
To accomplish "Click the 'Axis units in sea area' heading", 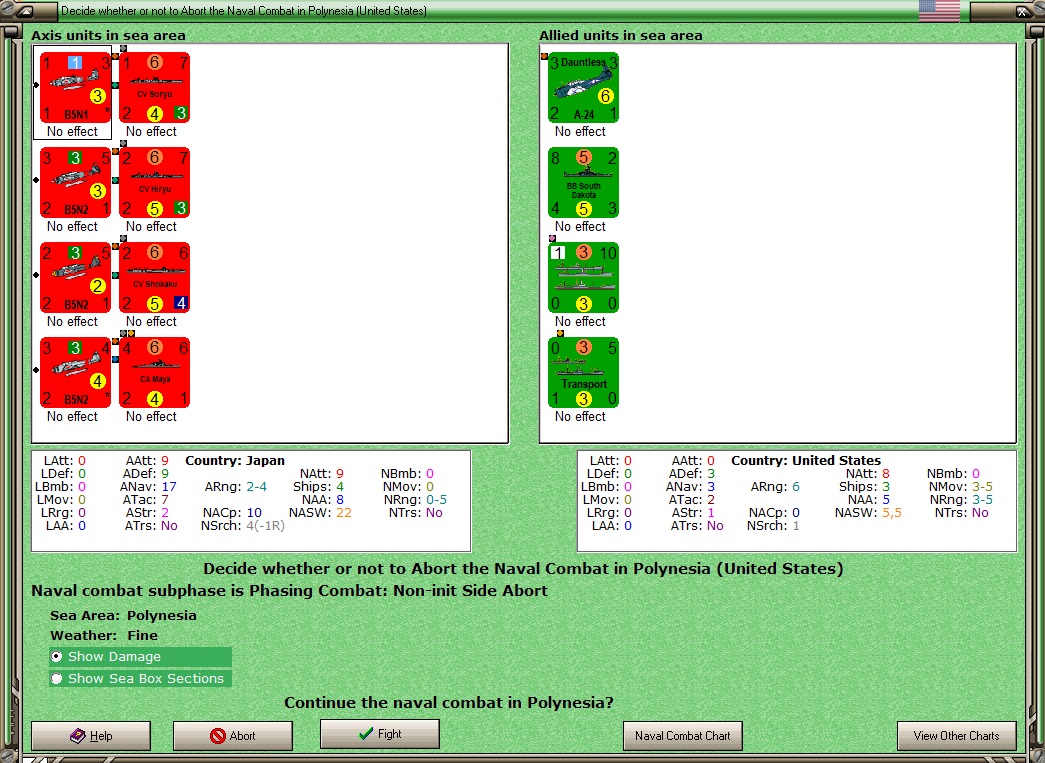I will [109, 35].
